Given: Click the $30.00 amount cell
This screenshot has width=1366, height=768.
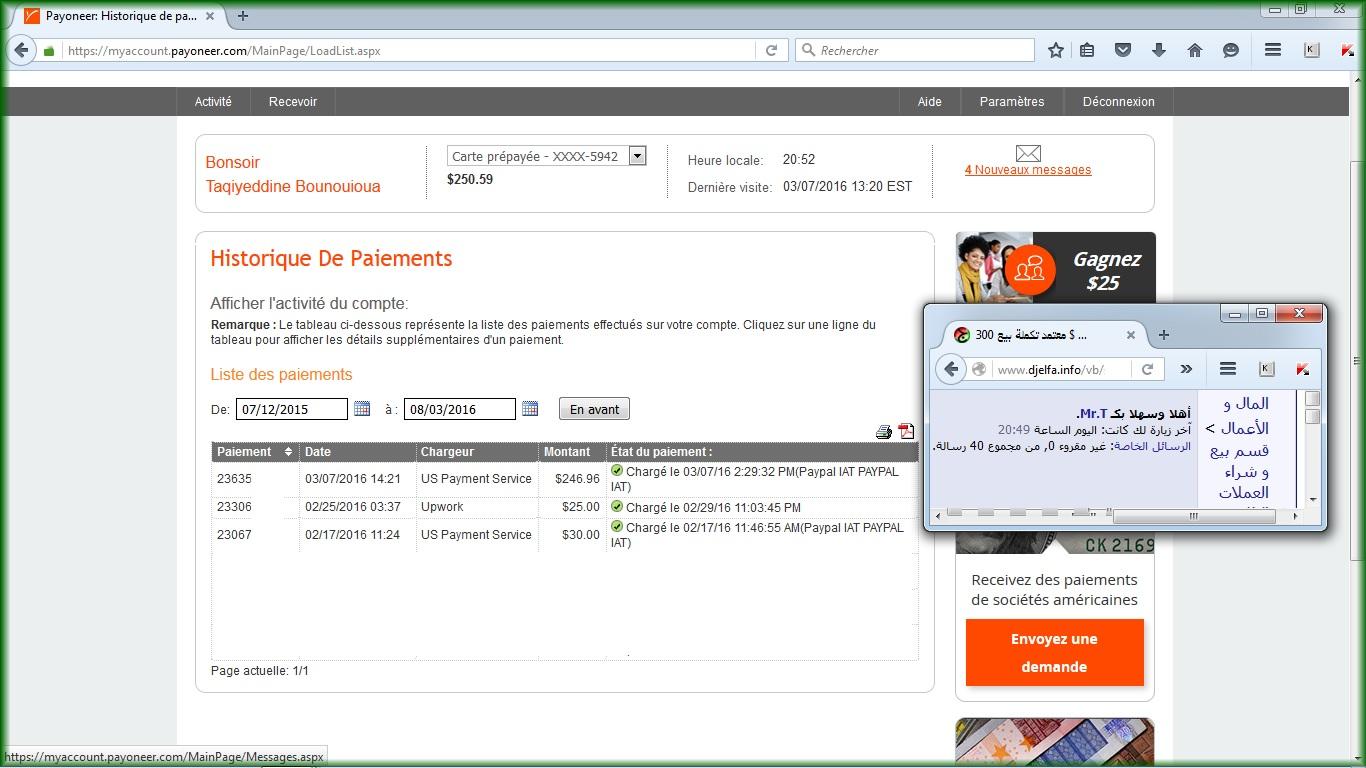Looking at the screenshot, I should click(x=581, y=535).
